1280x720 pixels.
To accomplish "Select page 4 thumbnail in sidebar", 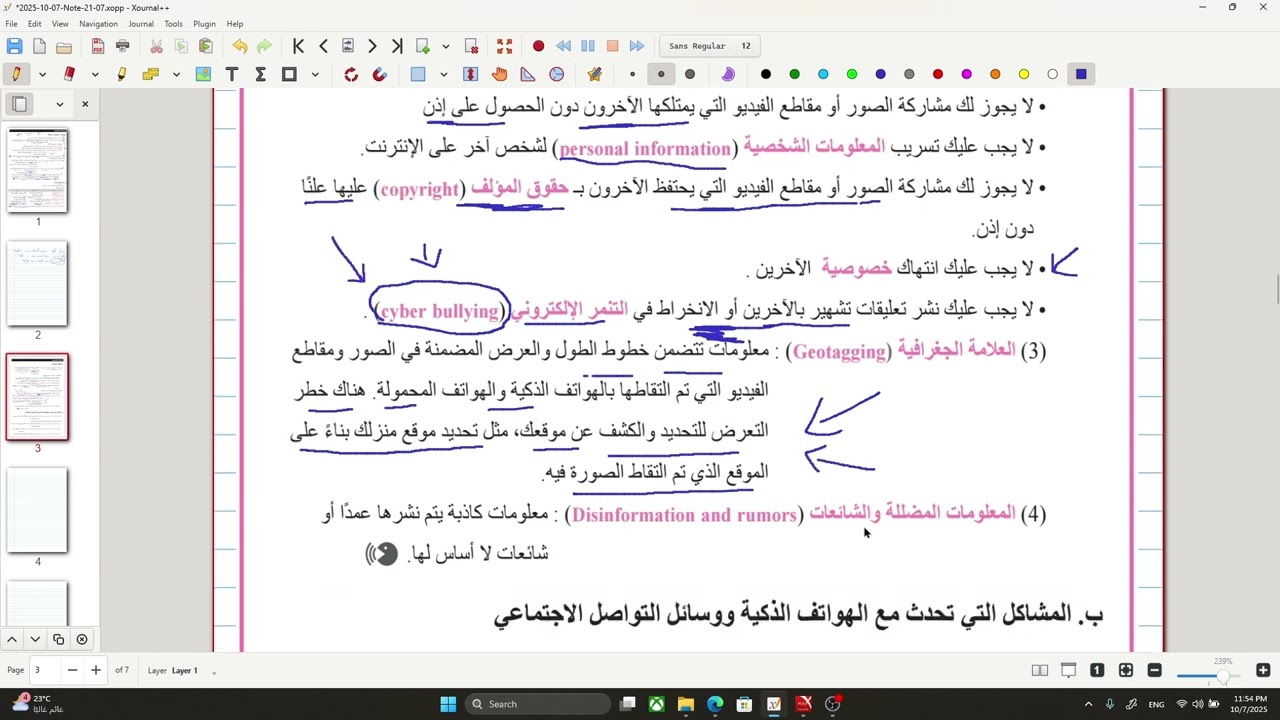I will pos(38,510).
